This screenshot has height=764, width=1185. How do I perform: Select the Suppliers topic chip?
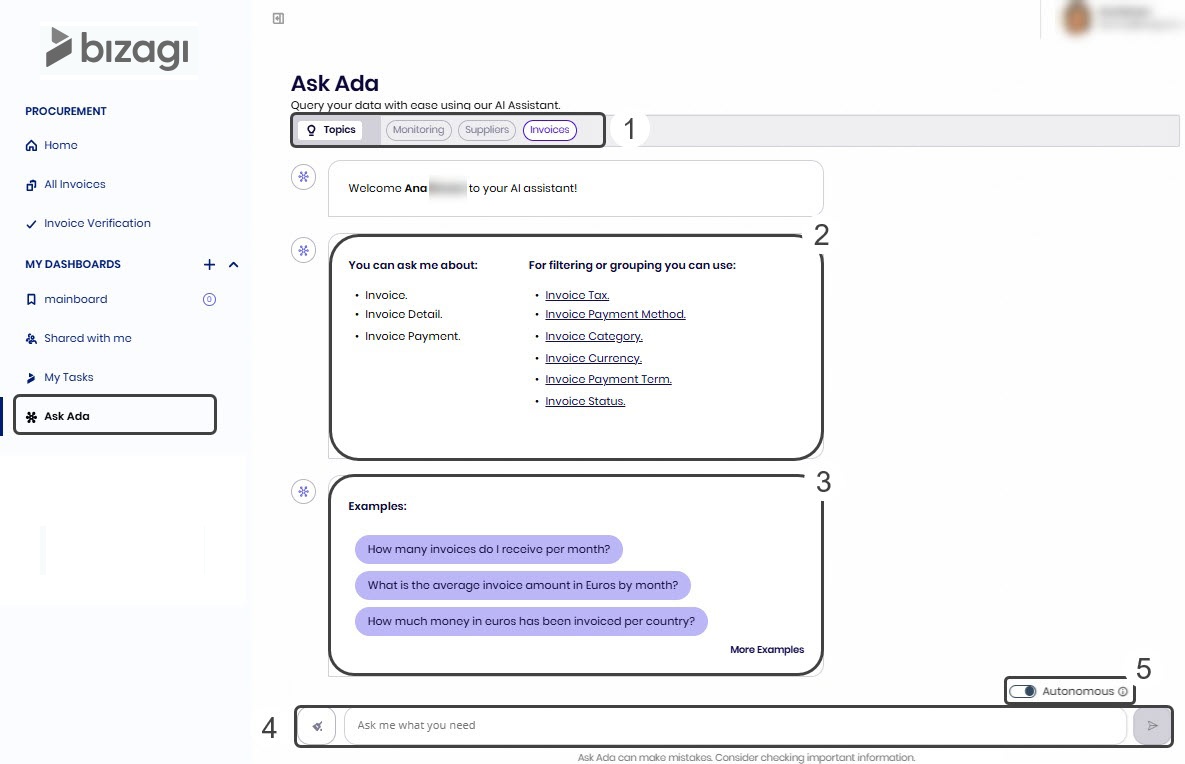click(x=487, y=130)
